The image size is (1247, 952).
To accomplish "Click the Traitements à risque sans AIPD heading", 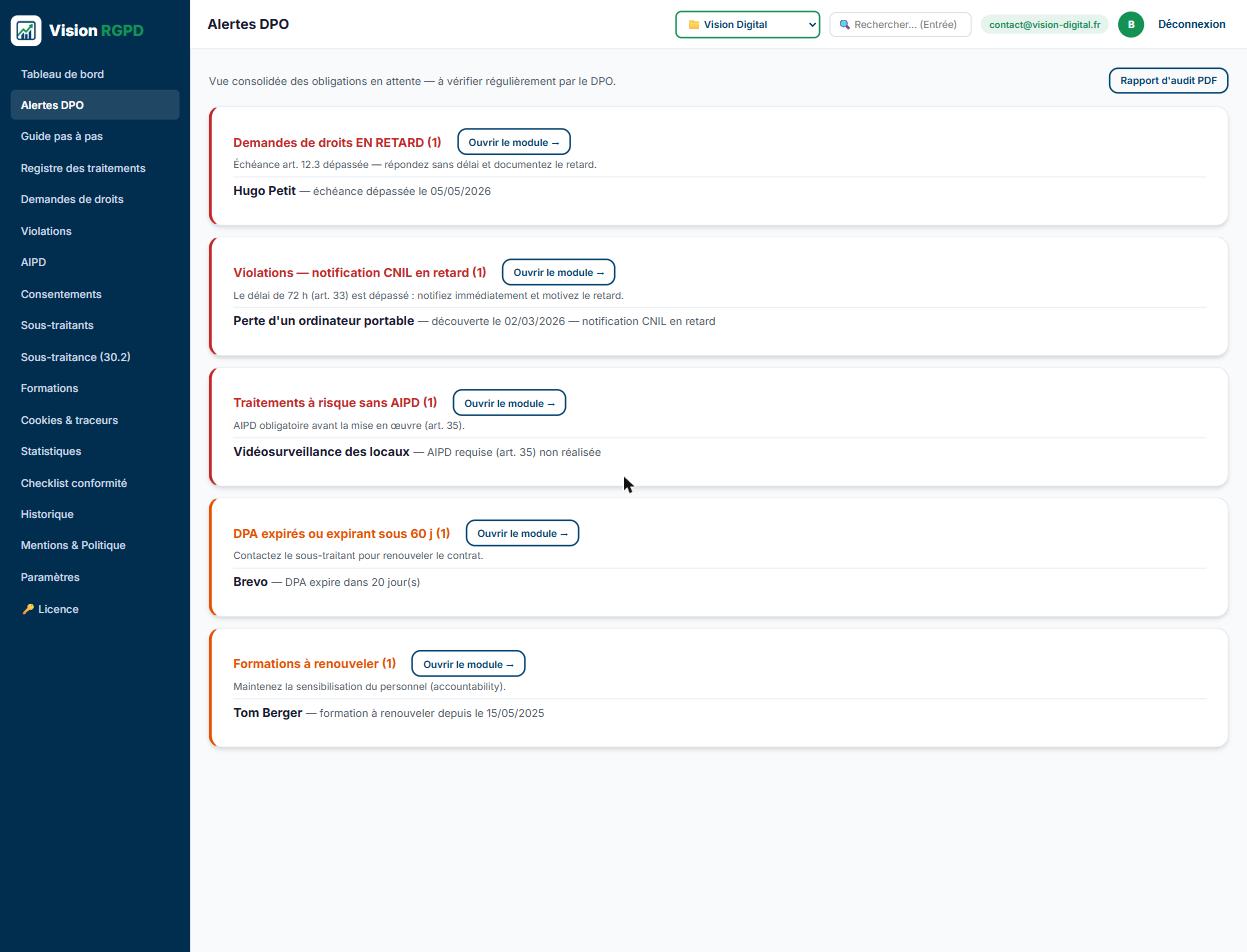I will point(335,403).
